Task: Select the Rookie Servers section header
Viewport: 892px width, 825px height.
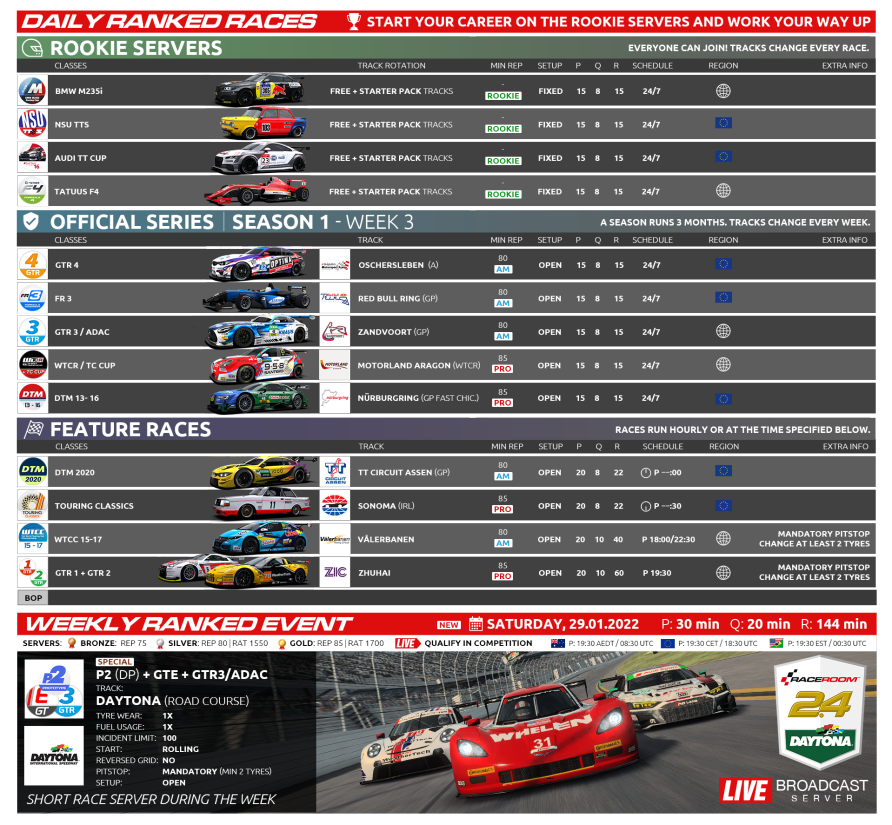Action: (x=135, y=48)
